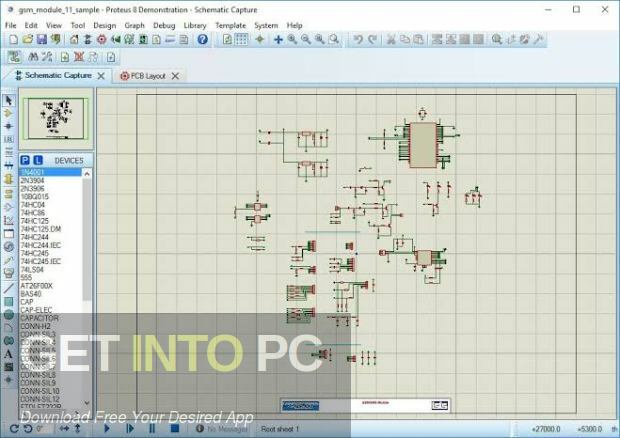Open the Graph menu
Viewport: 620px width, 438px height.
(134, 25)
